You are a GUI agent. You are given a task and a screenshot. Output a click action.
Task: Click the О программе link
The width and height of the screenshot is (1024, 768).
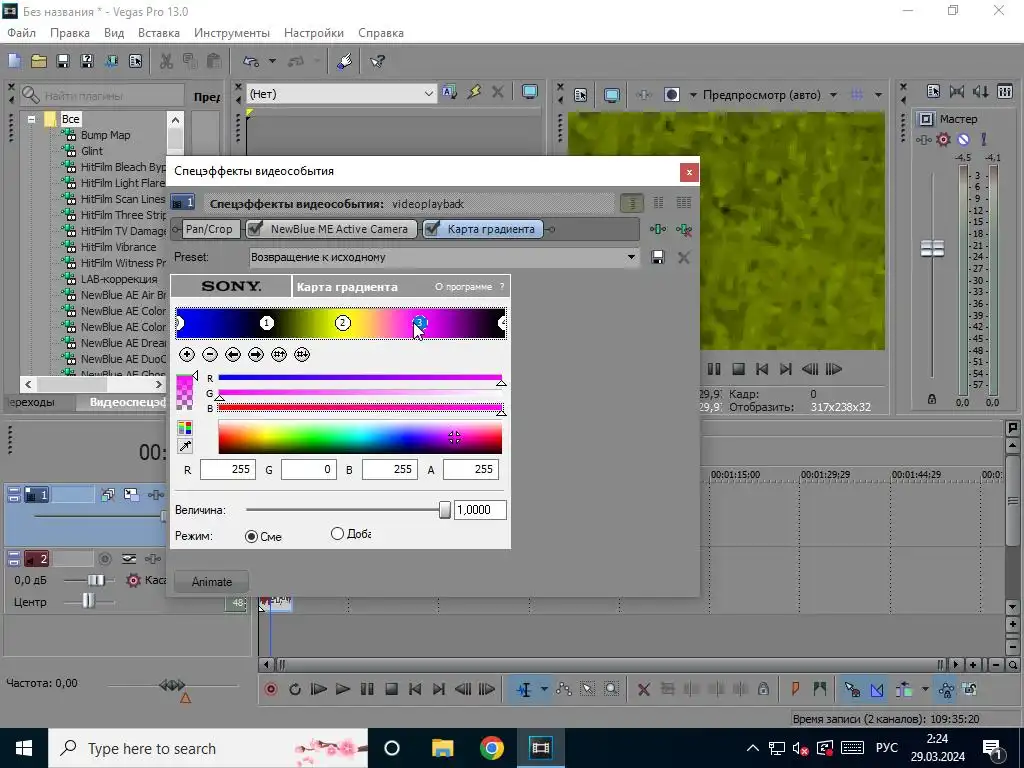(464, 287)
